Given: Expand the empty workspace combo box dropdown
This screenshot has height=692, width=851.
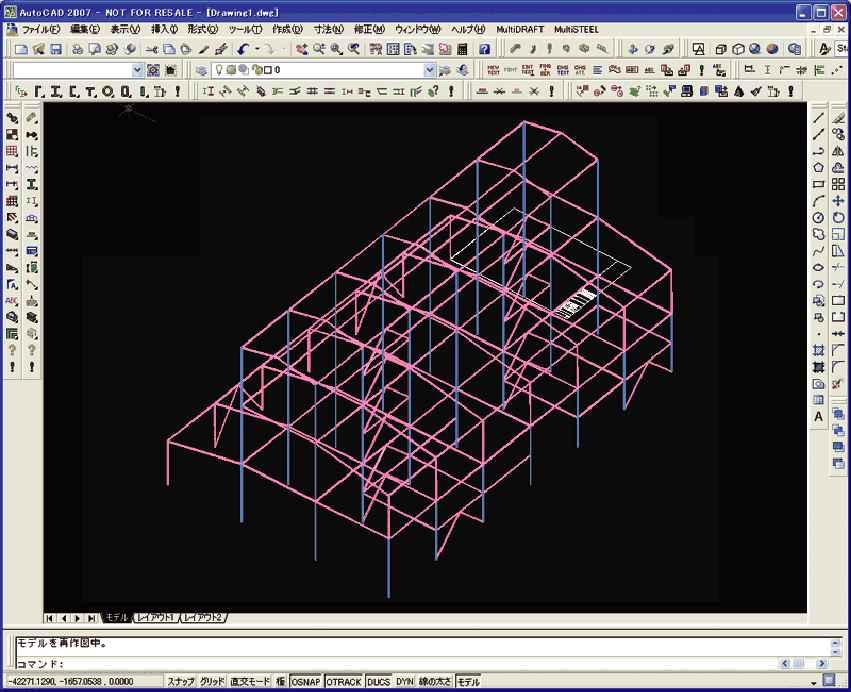Looking at the screenshot, I should [137, 70].
